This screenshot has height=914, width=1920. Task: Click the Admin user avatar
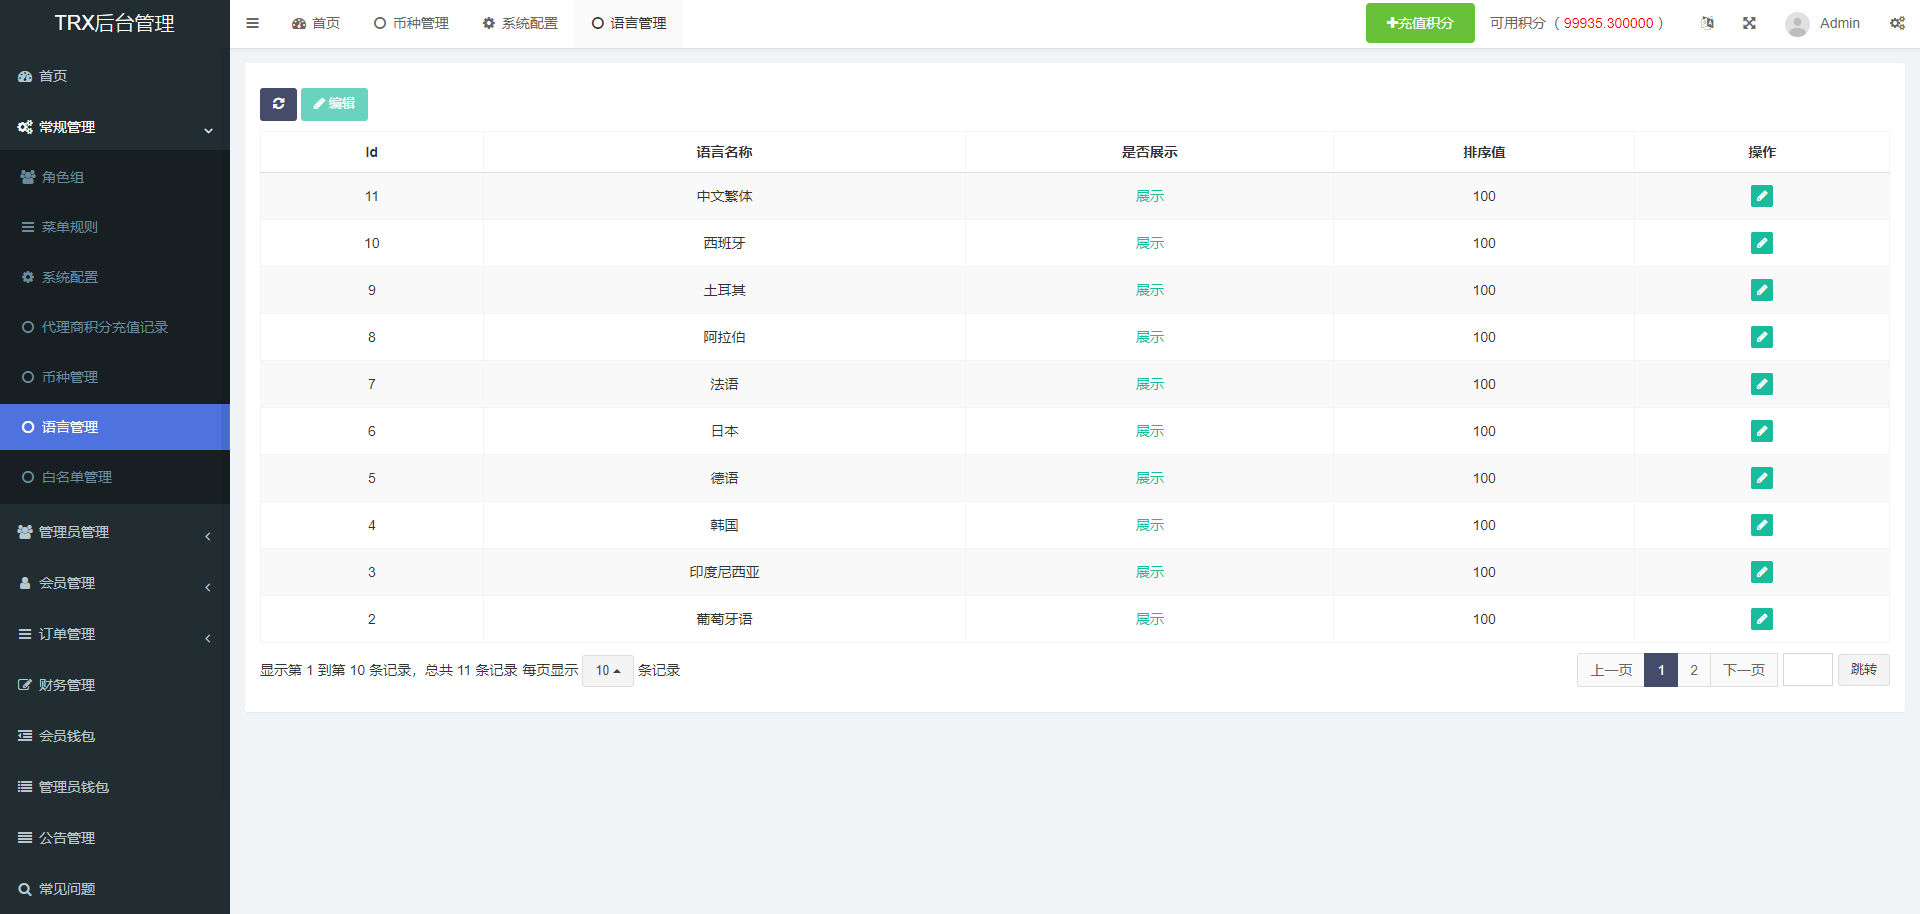click(x=1797, y=24)
